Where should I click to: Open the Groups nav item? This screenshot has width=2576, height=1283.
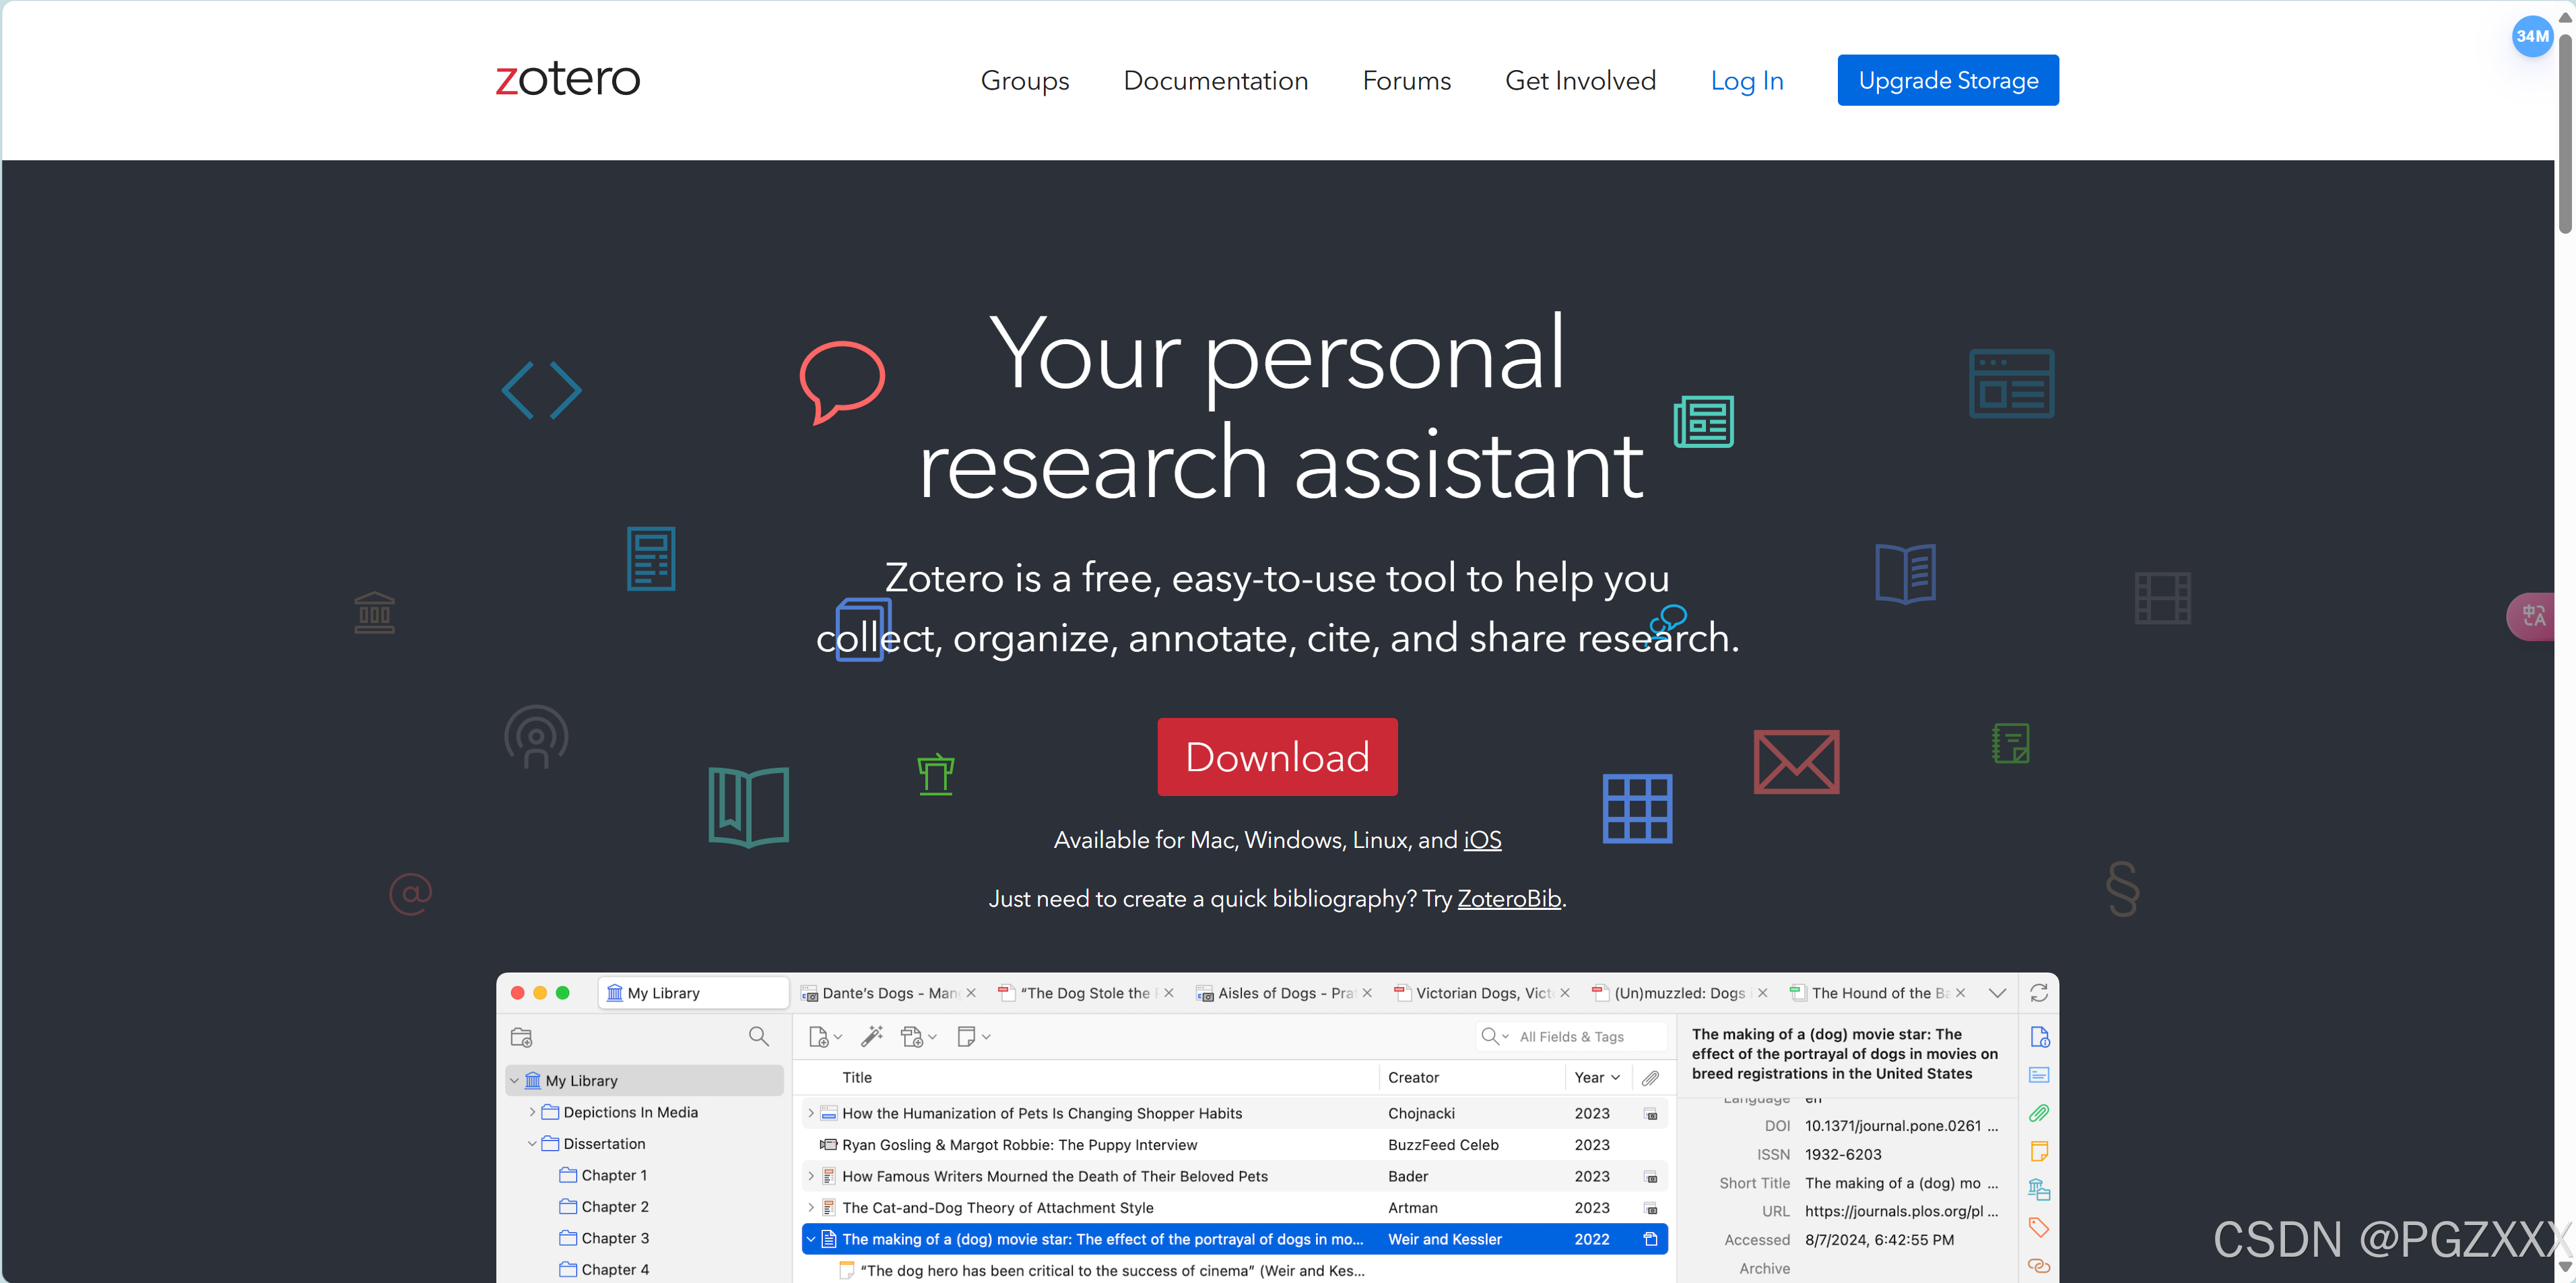pyautogui.click(x=1025, y=81)
